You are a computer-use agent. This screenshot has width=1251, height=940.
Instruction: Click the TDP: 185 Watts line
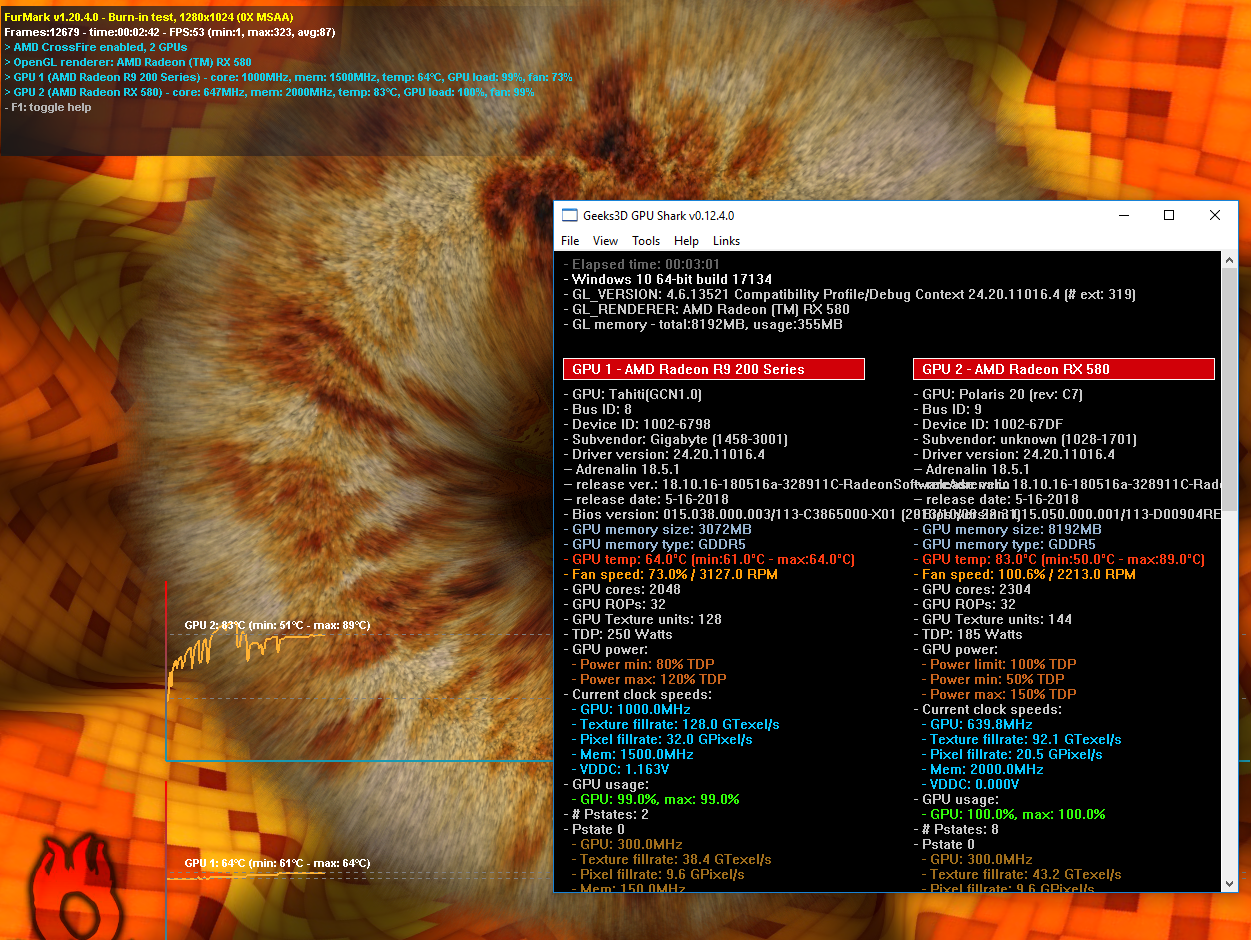pos(968,634)
